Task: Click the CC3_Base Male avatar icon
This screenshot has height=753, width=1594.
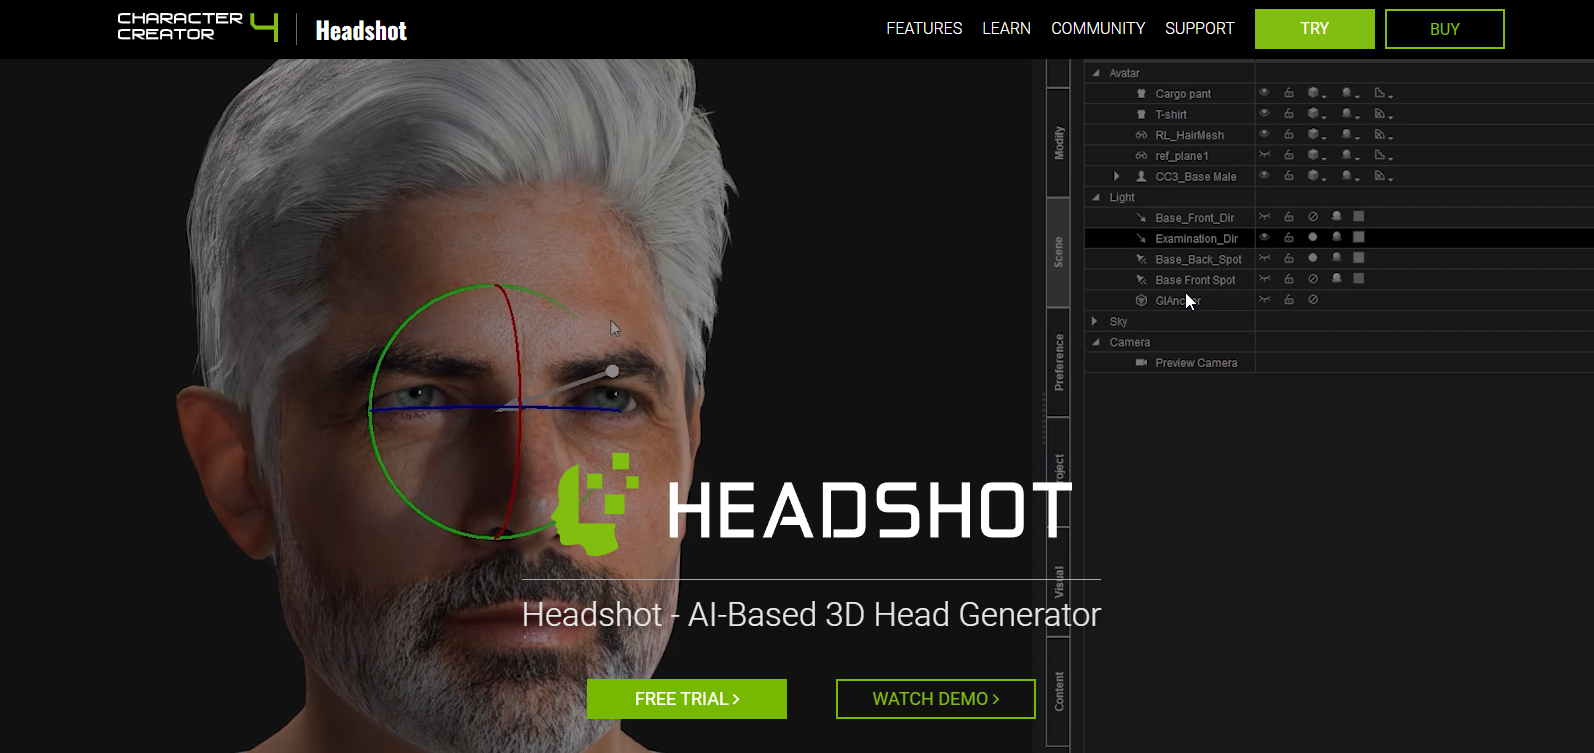Action: 1141,176
